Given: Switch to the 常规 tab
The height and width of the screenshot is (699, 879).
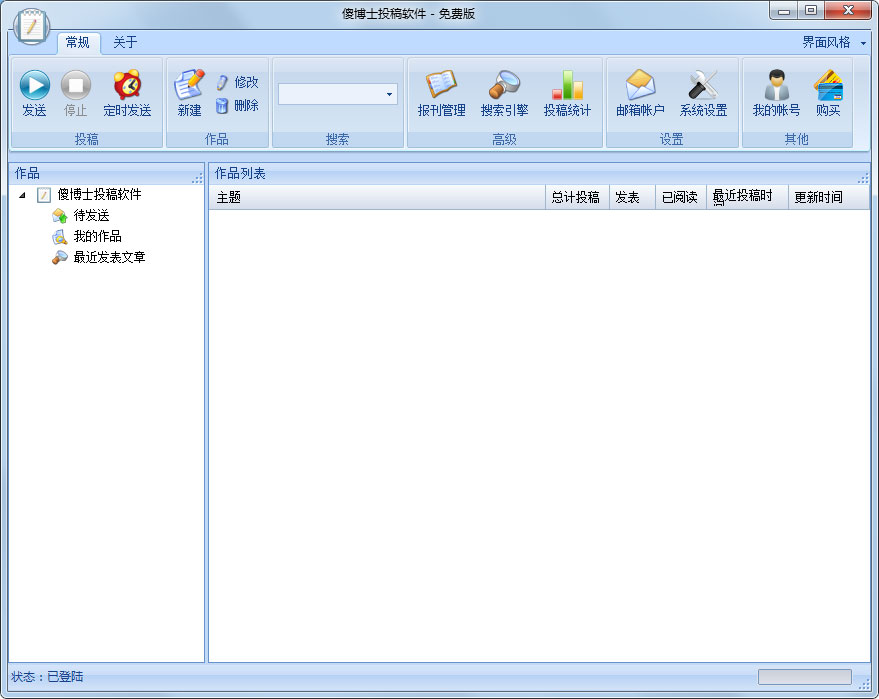Looking at the screenshot, I should (x=79, y=43).
